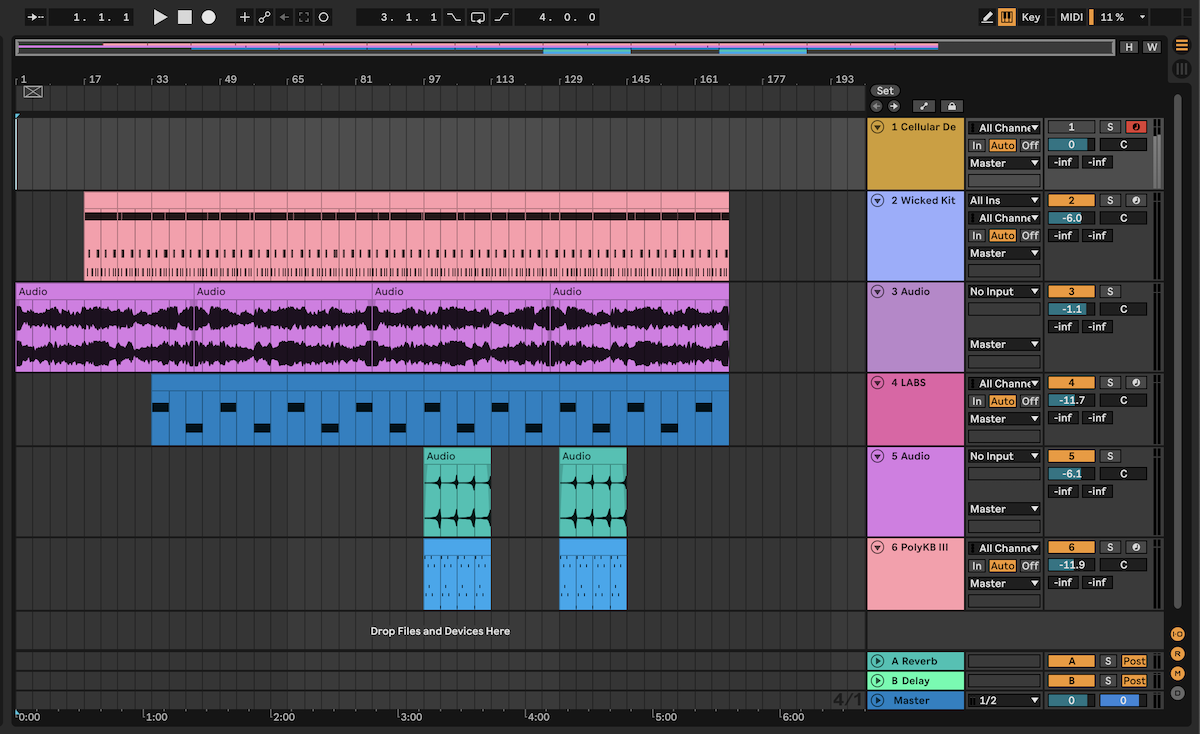This screenshot has height=734, width=1200.
Task: Collapse the 3 Audio track
Action: pyautogui.click(x=877, y=292)
